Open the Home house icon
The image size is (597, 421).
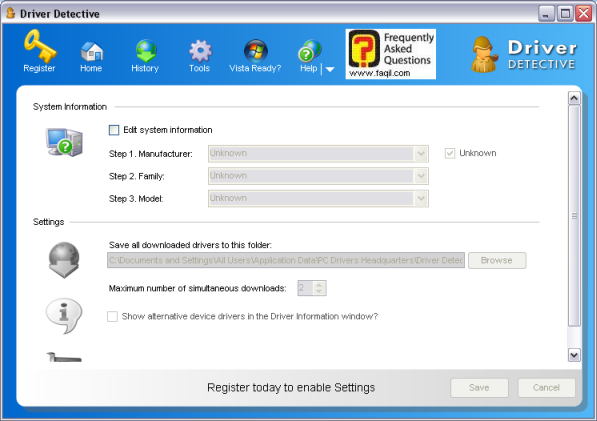[x=91, y=51]
